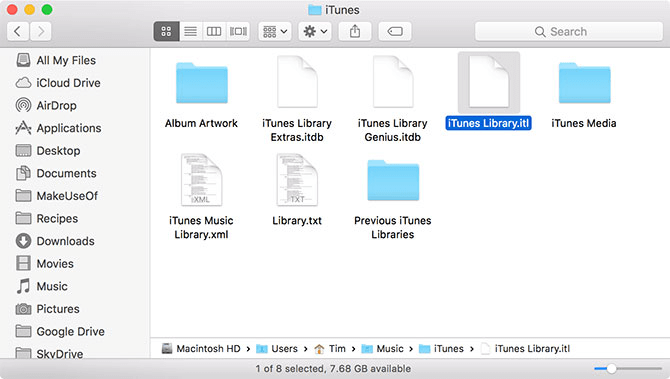This screenshot has width=670, height=379.
Task: Click the iTunes folder icon in title bar
Action: [x=315, y=10]
